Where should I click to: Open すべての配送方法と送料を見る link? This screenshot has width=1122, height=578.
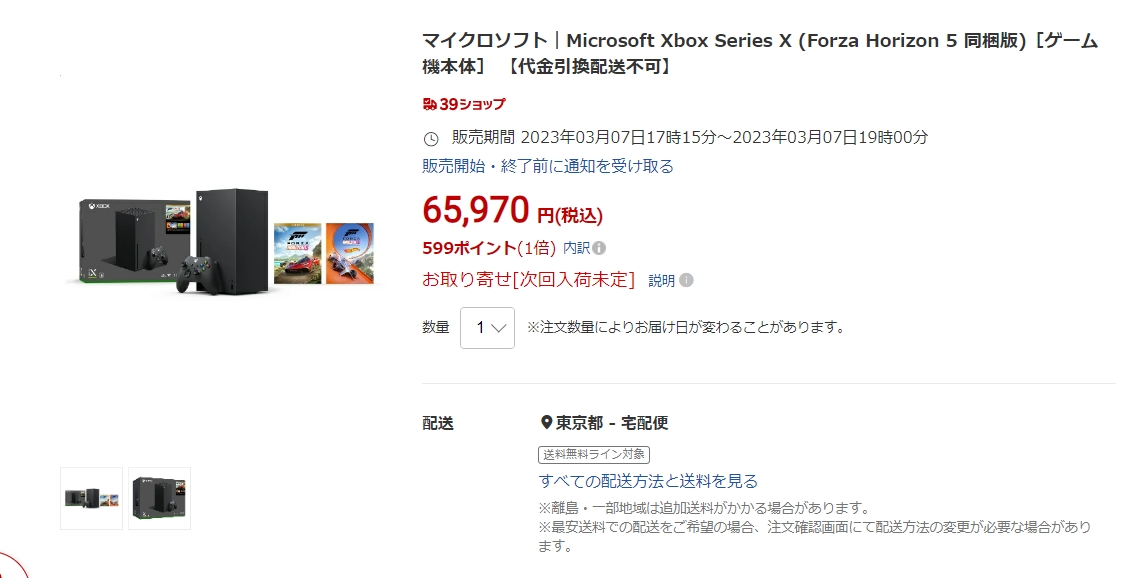648,481
